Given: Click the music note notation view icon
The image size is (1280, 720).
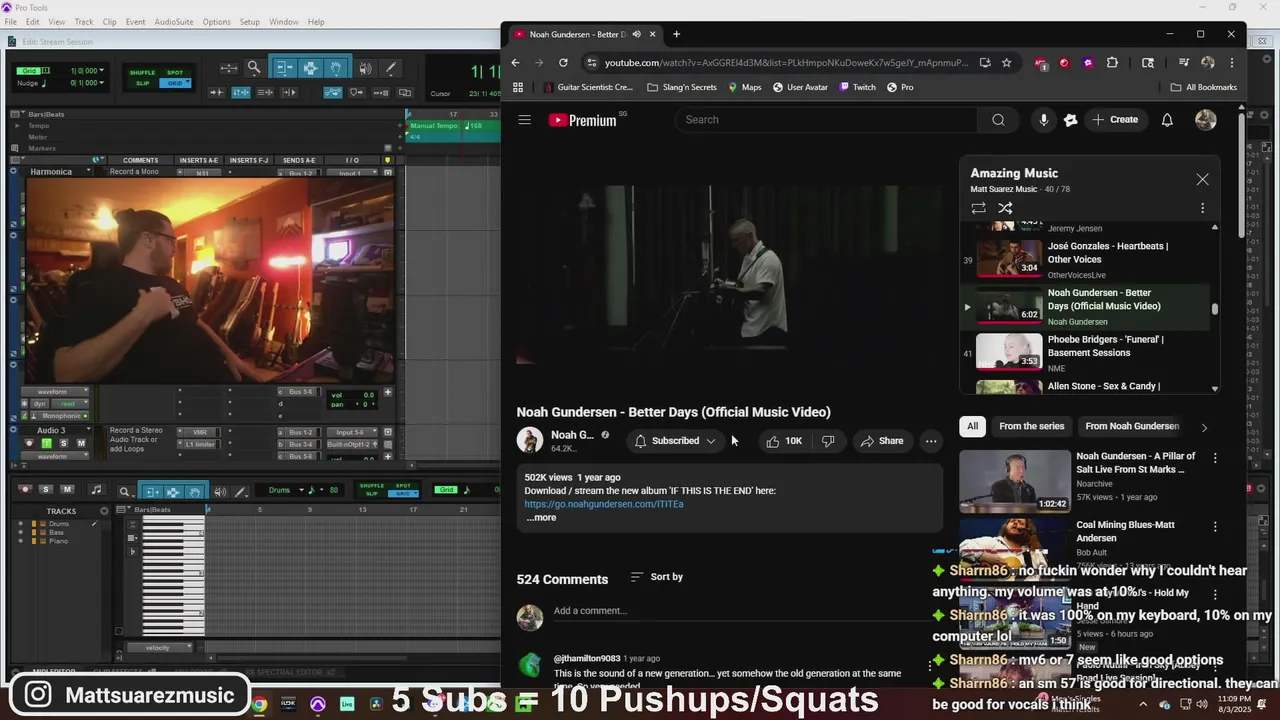Looking at the screenshot, I should click(x=96, y=490).
